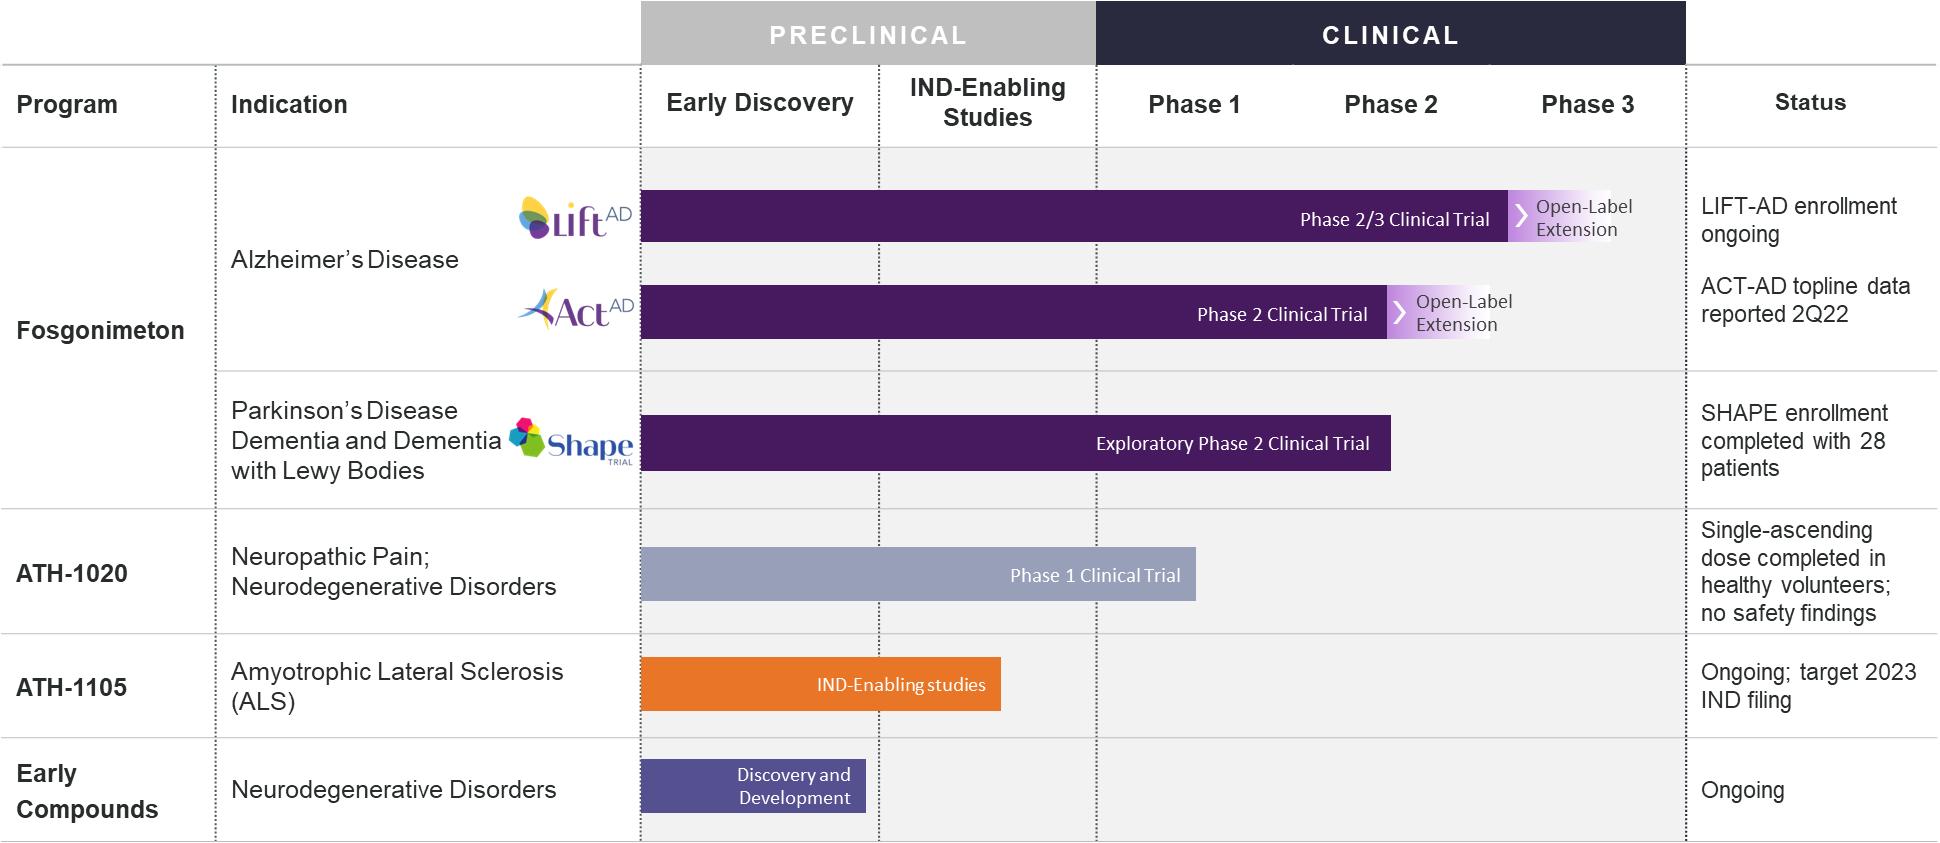Click the gray Phase 1 Clinical Trial bar
1940x843 pixels.
917,575
